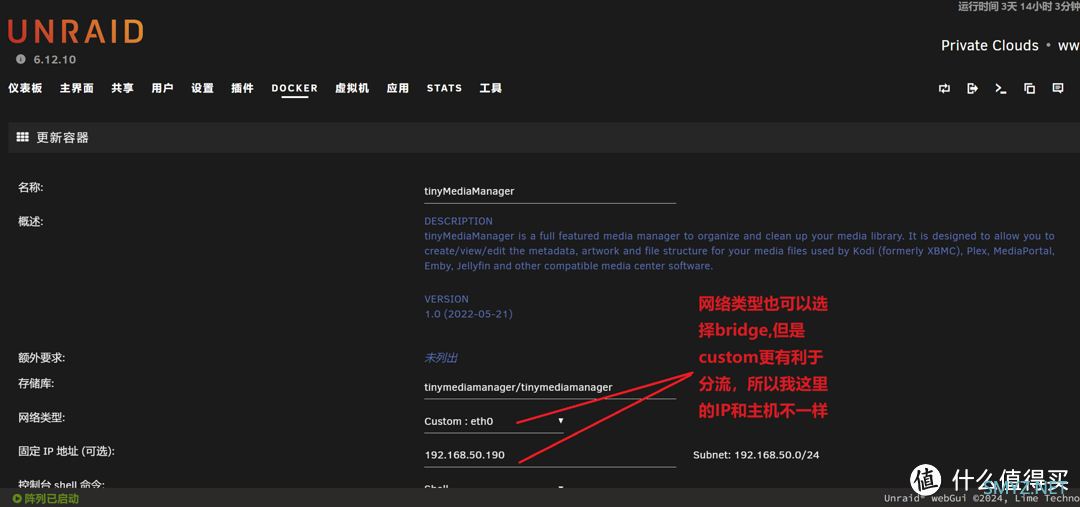The height and width of the screenshot is (507, 1080).
Task: Click the 概述 label
Action: coord(31,221)
